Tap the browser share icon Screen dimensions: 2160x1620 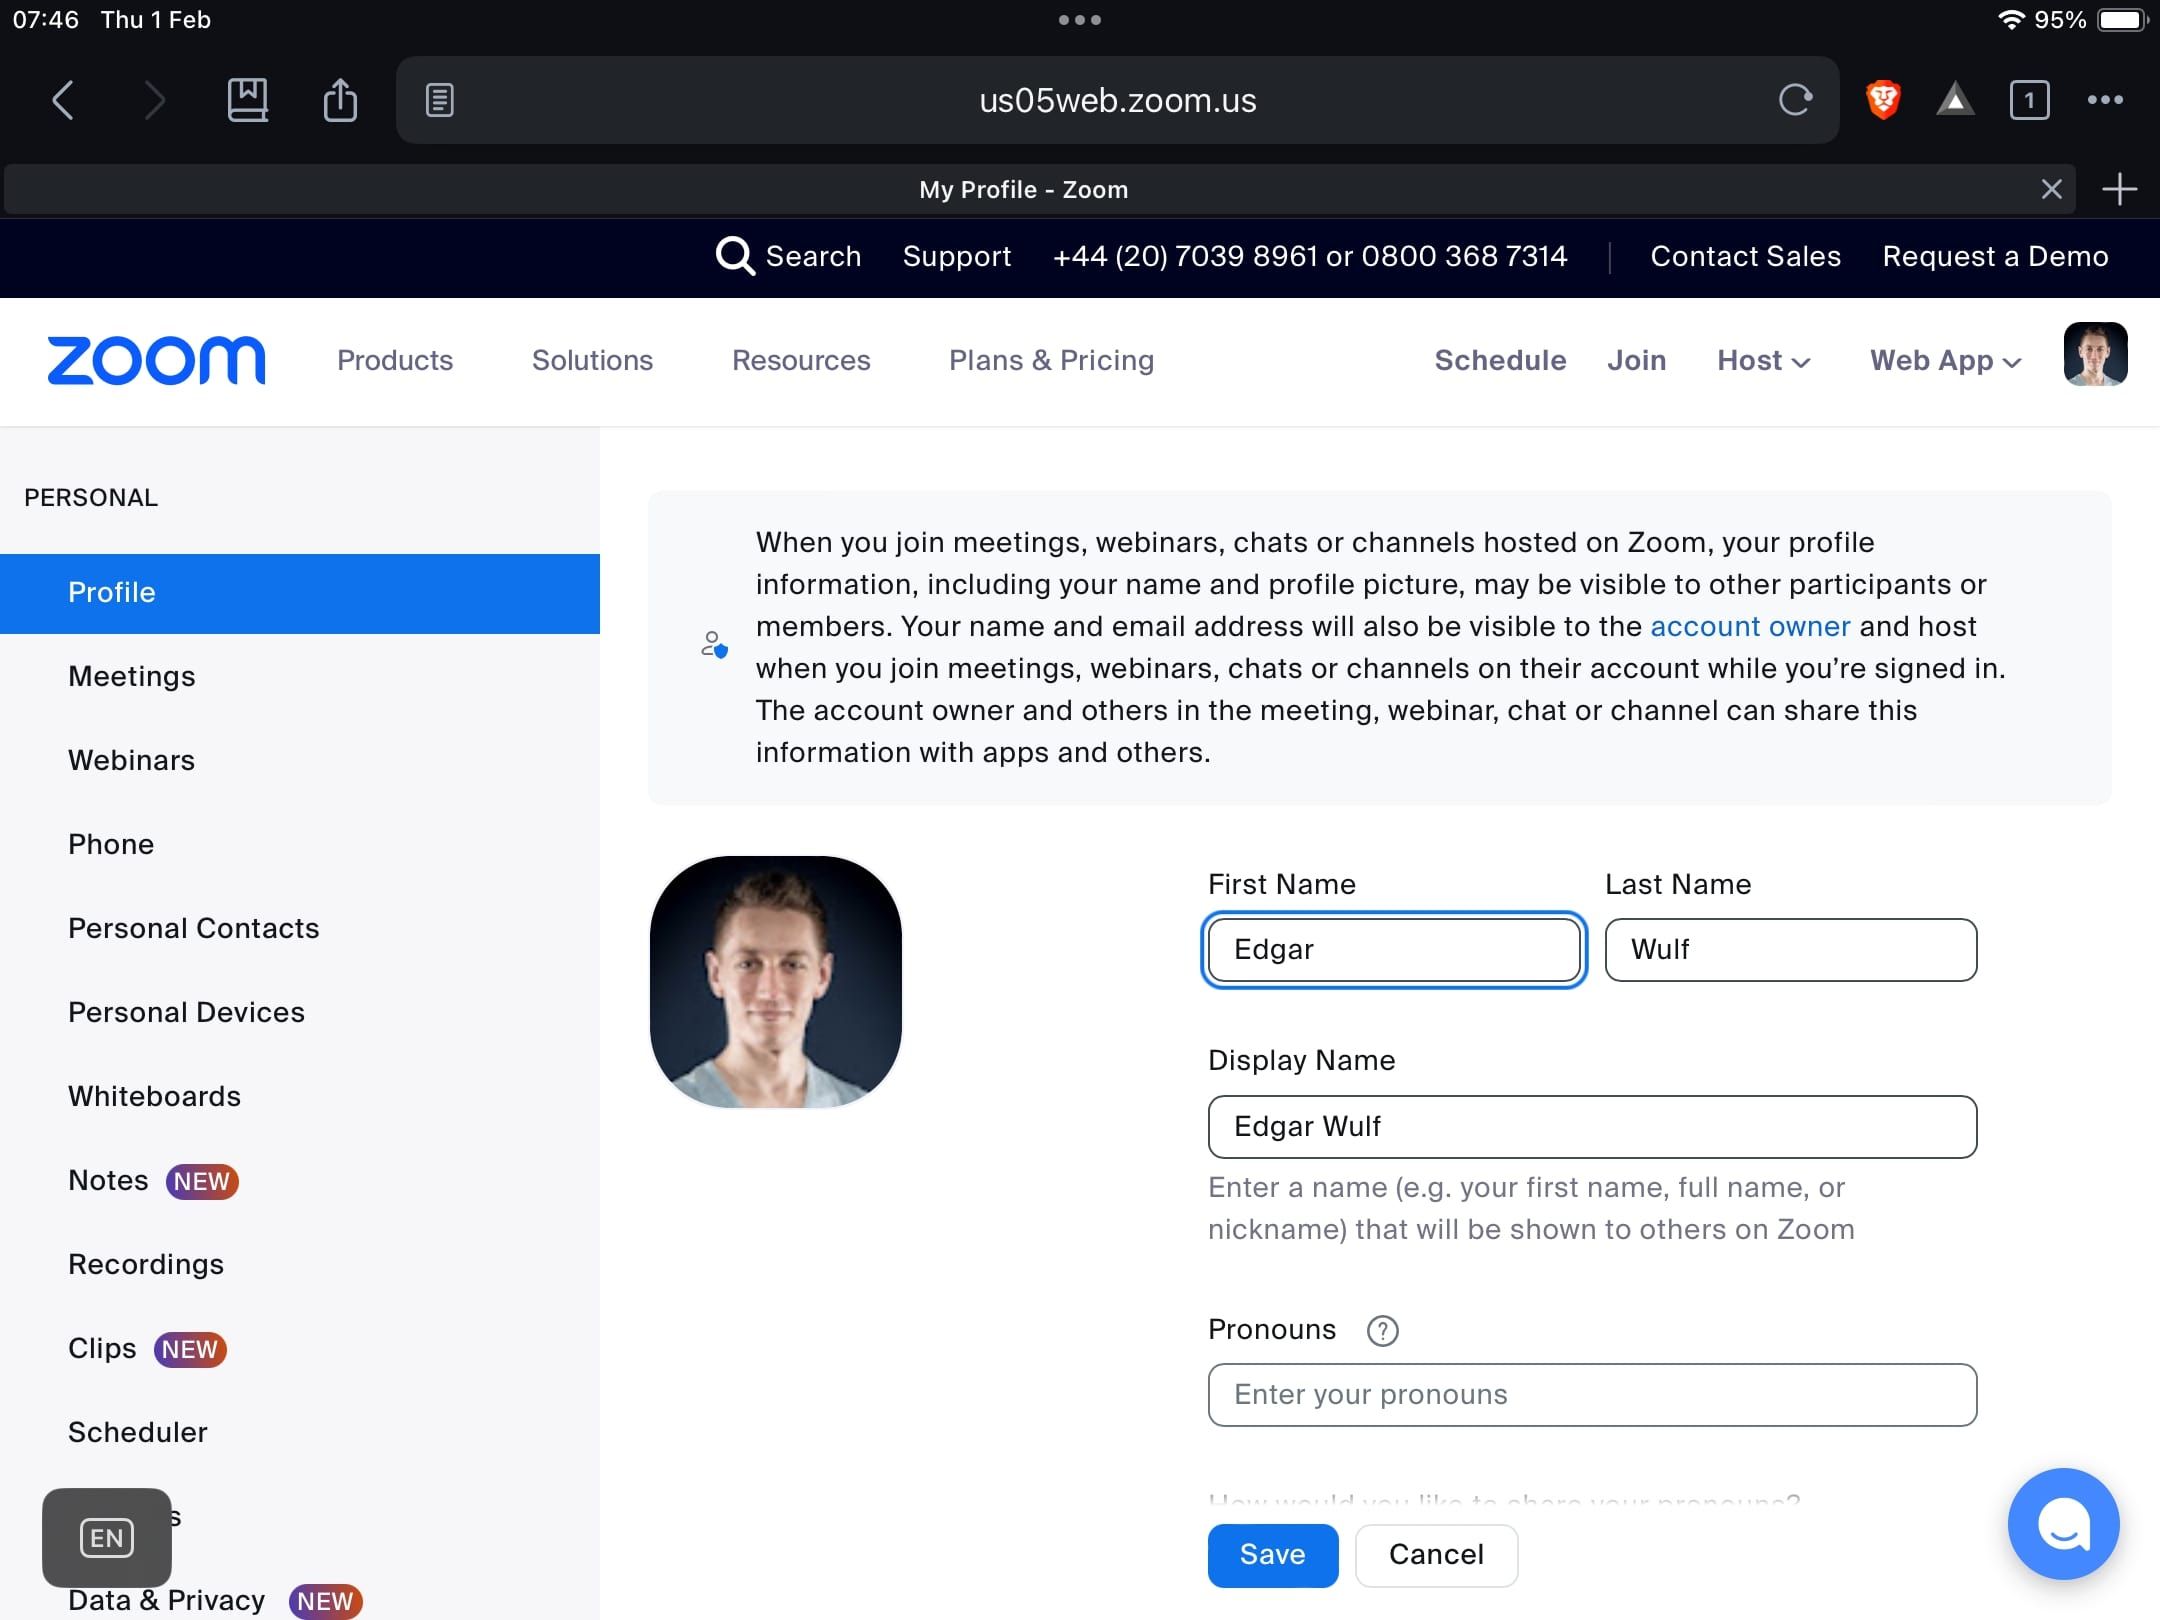point(340,100)
